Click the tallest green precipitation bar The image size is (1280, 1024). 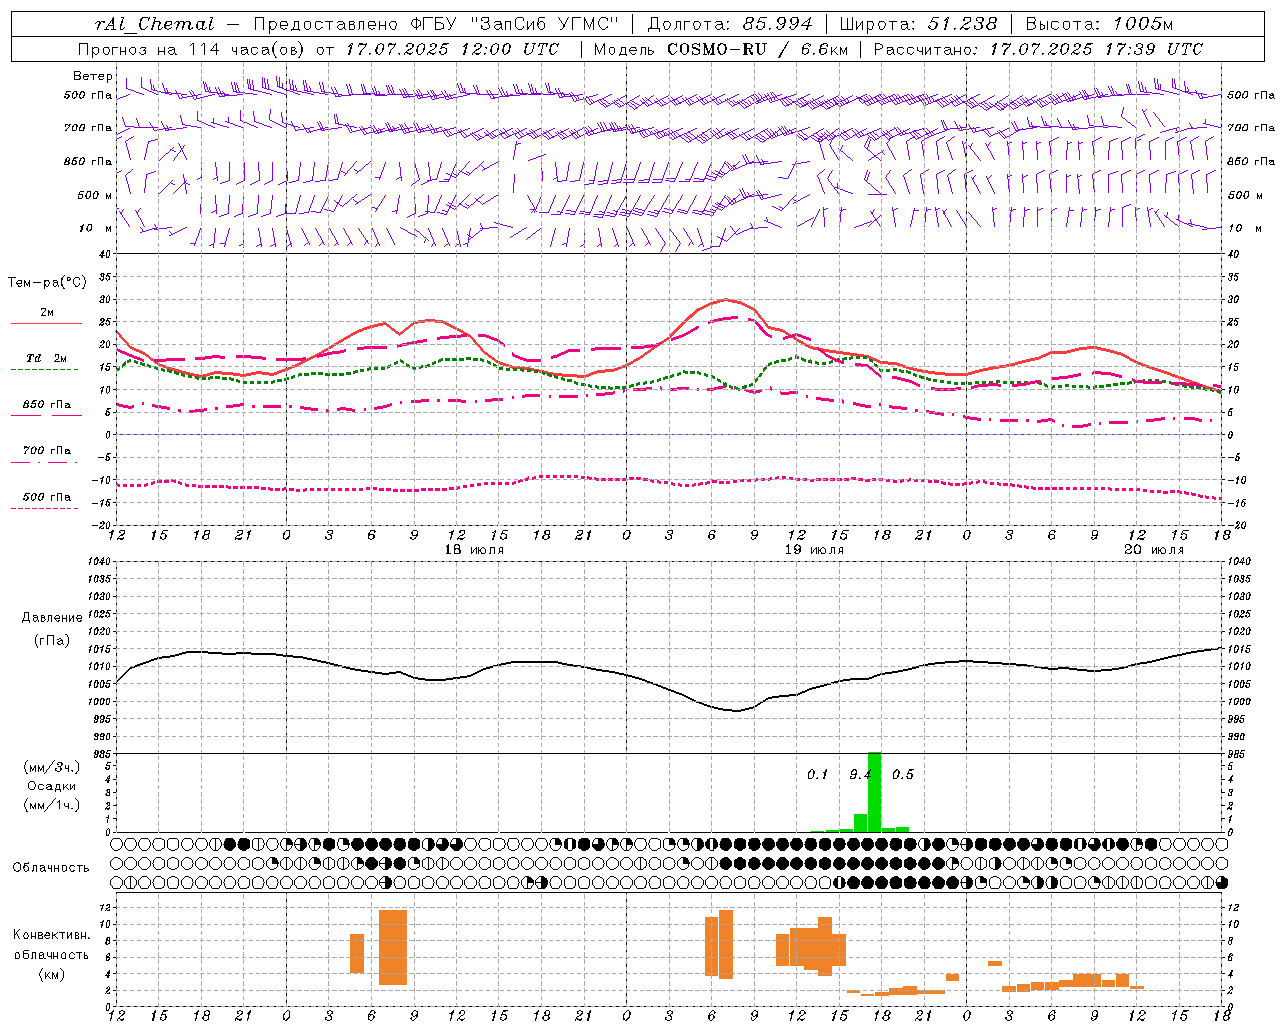pyautogui.click(x=874, y=792)
